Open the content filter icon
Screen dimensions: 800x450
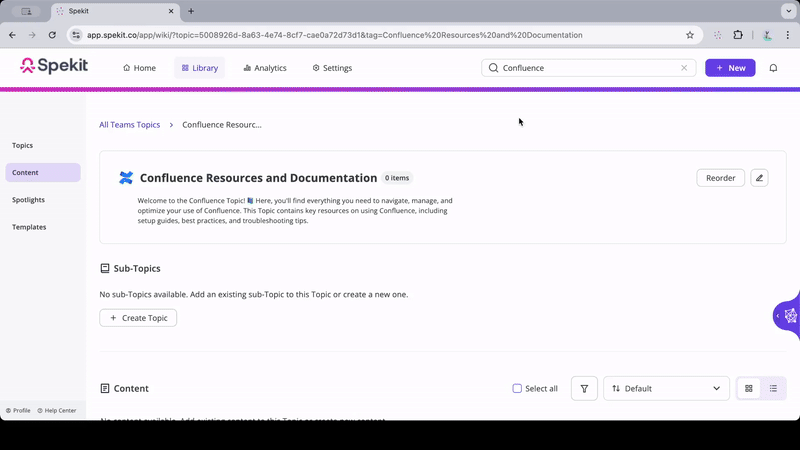coord(584,388)
